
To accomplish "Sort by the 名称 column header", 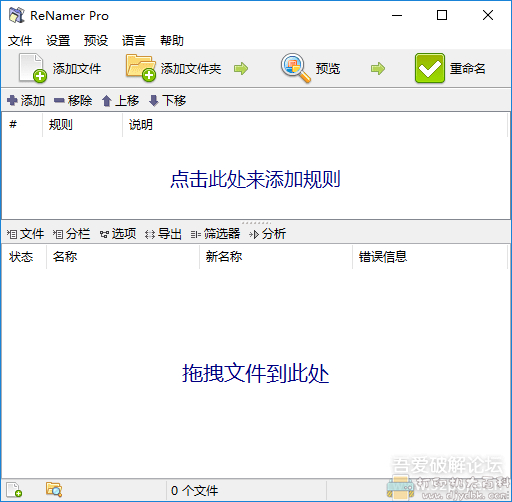I will coord(123,257).
